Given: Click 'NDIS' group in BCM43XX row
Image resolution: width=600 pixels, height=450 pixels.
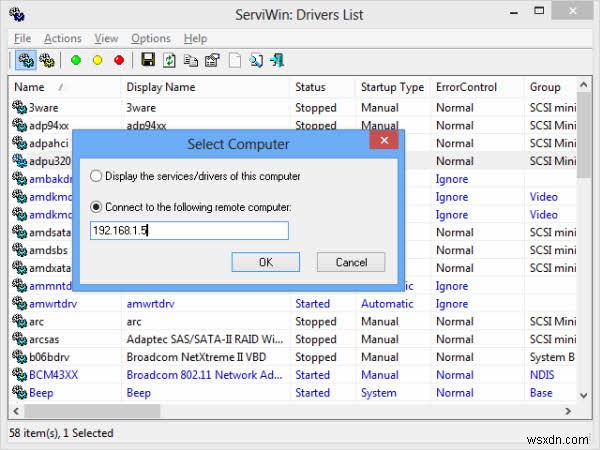Looking at the screenshot, I should tap(541, 375).
